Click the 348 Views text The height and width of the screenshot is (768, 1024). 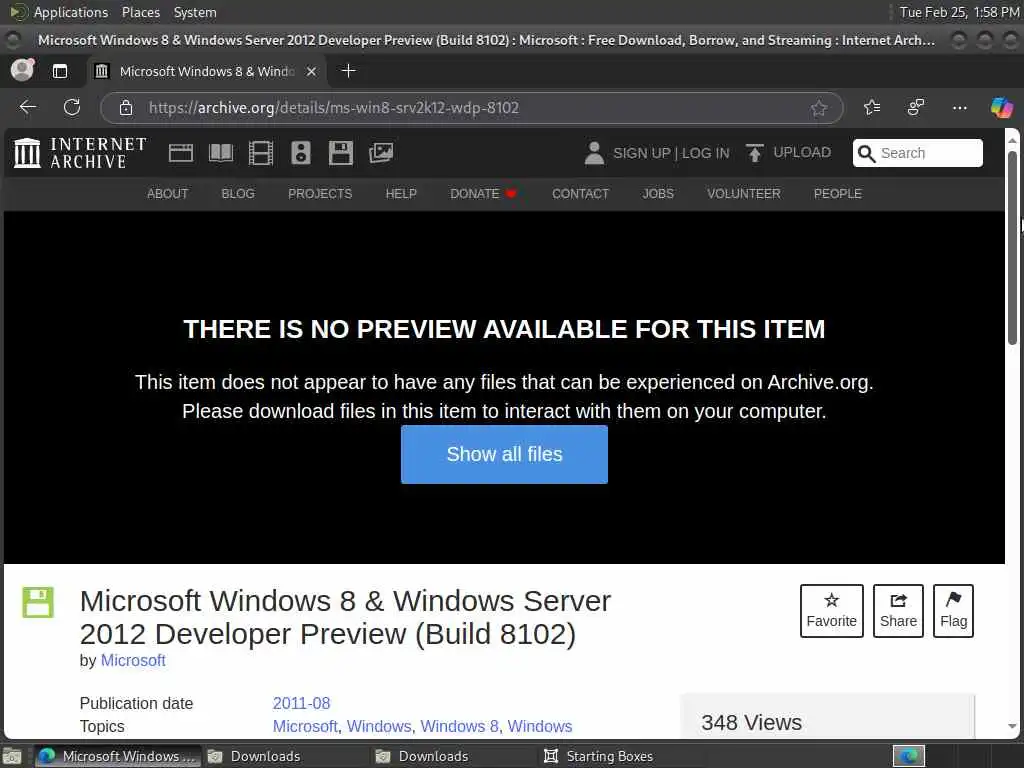pyautogui.click(x=751, y=723)
